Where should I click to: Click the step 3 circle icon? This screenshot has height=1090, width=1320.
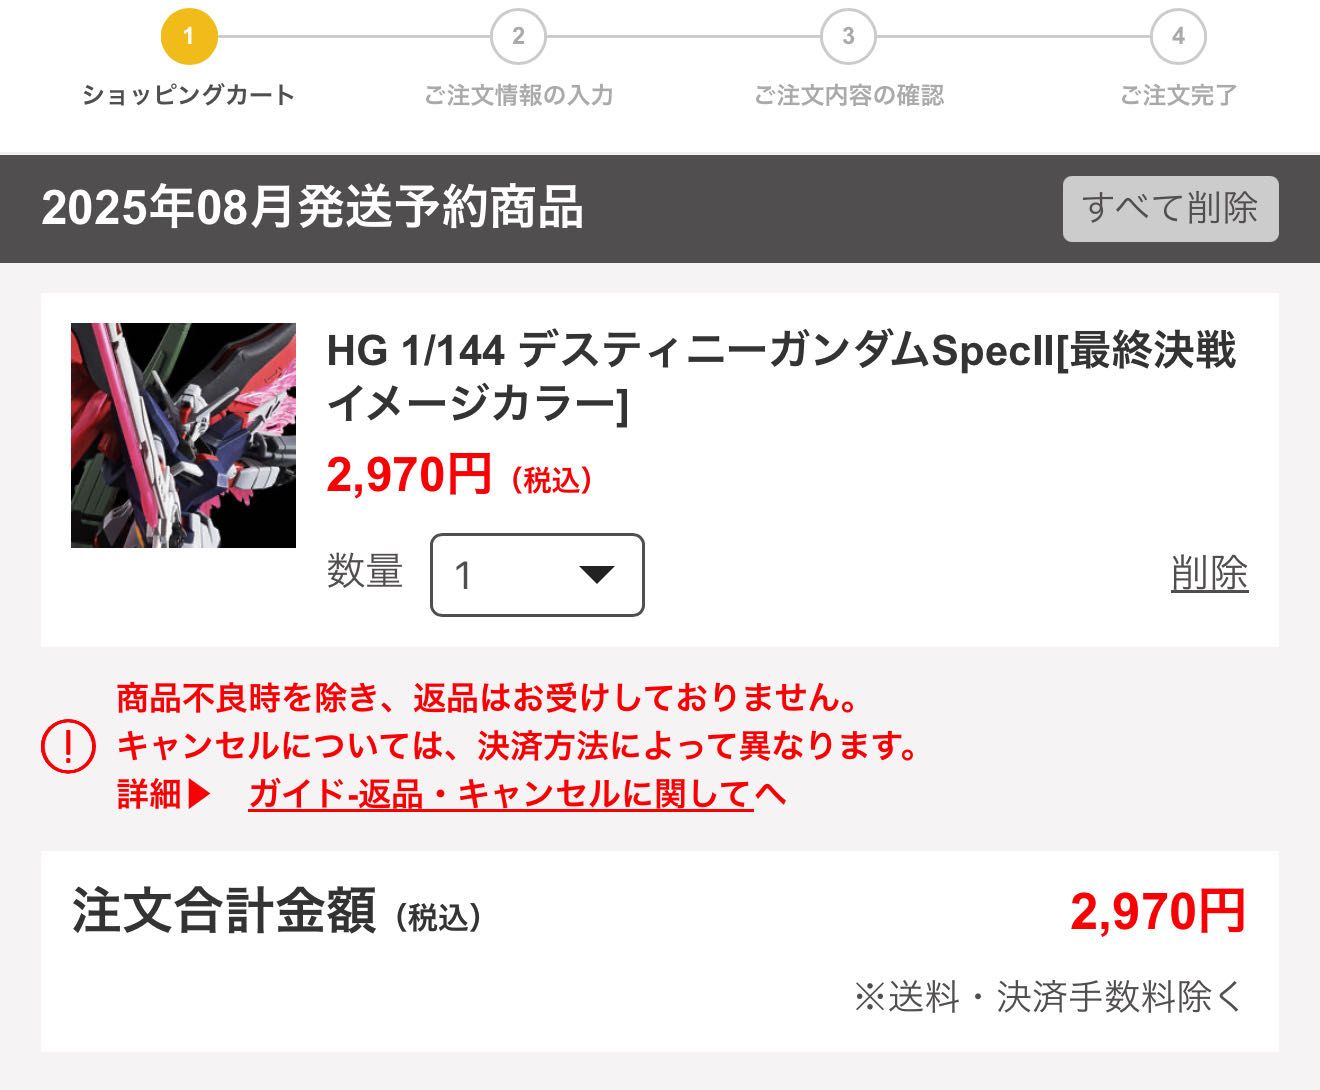tap(848, 37)
